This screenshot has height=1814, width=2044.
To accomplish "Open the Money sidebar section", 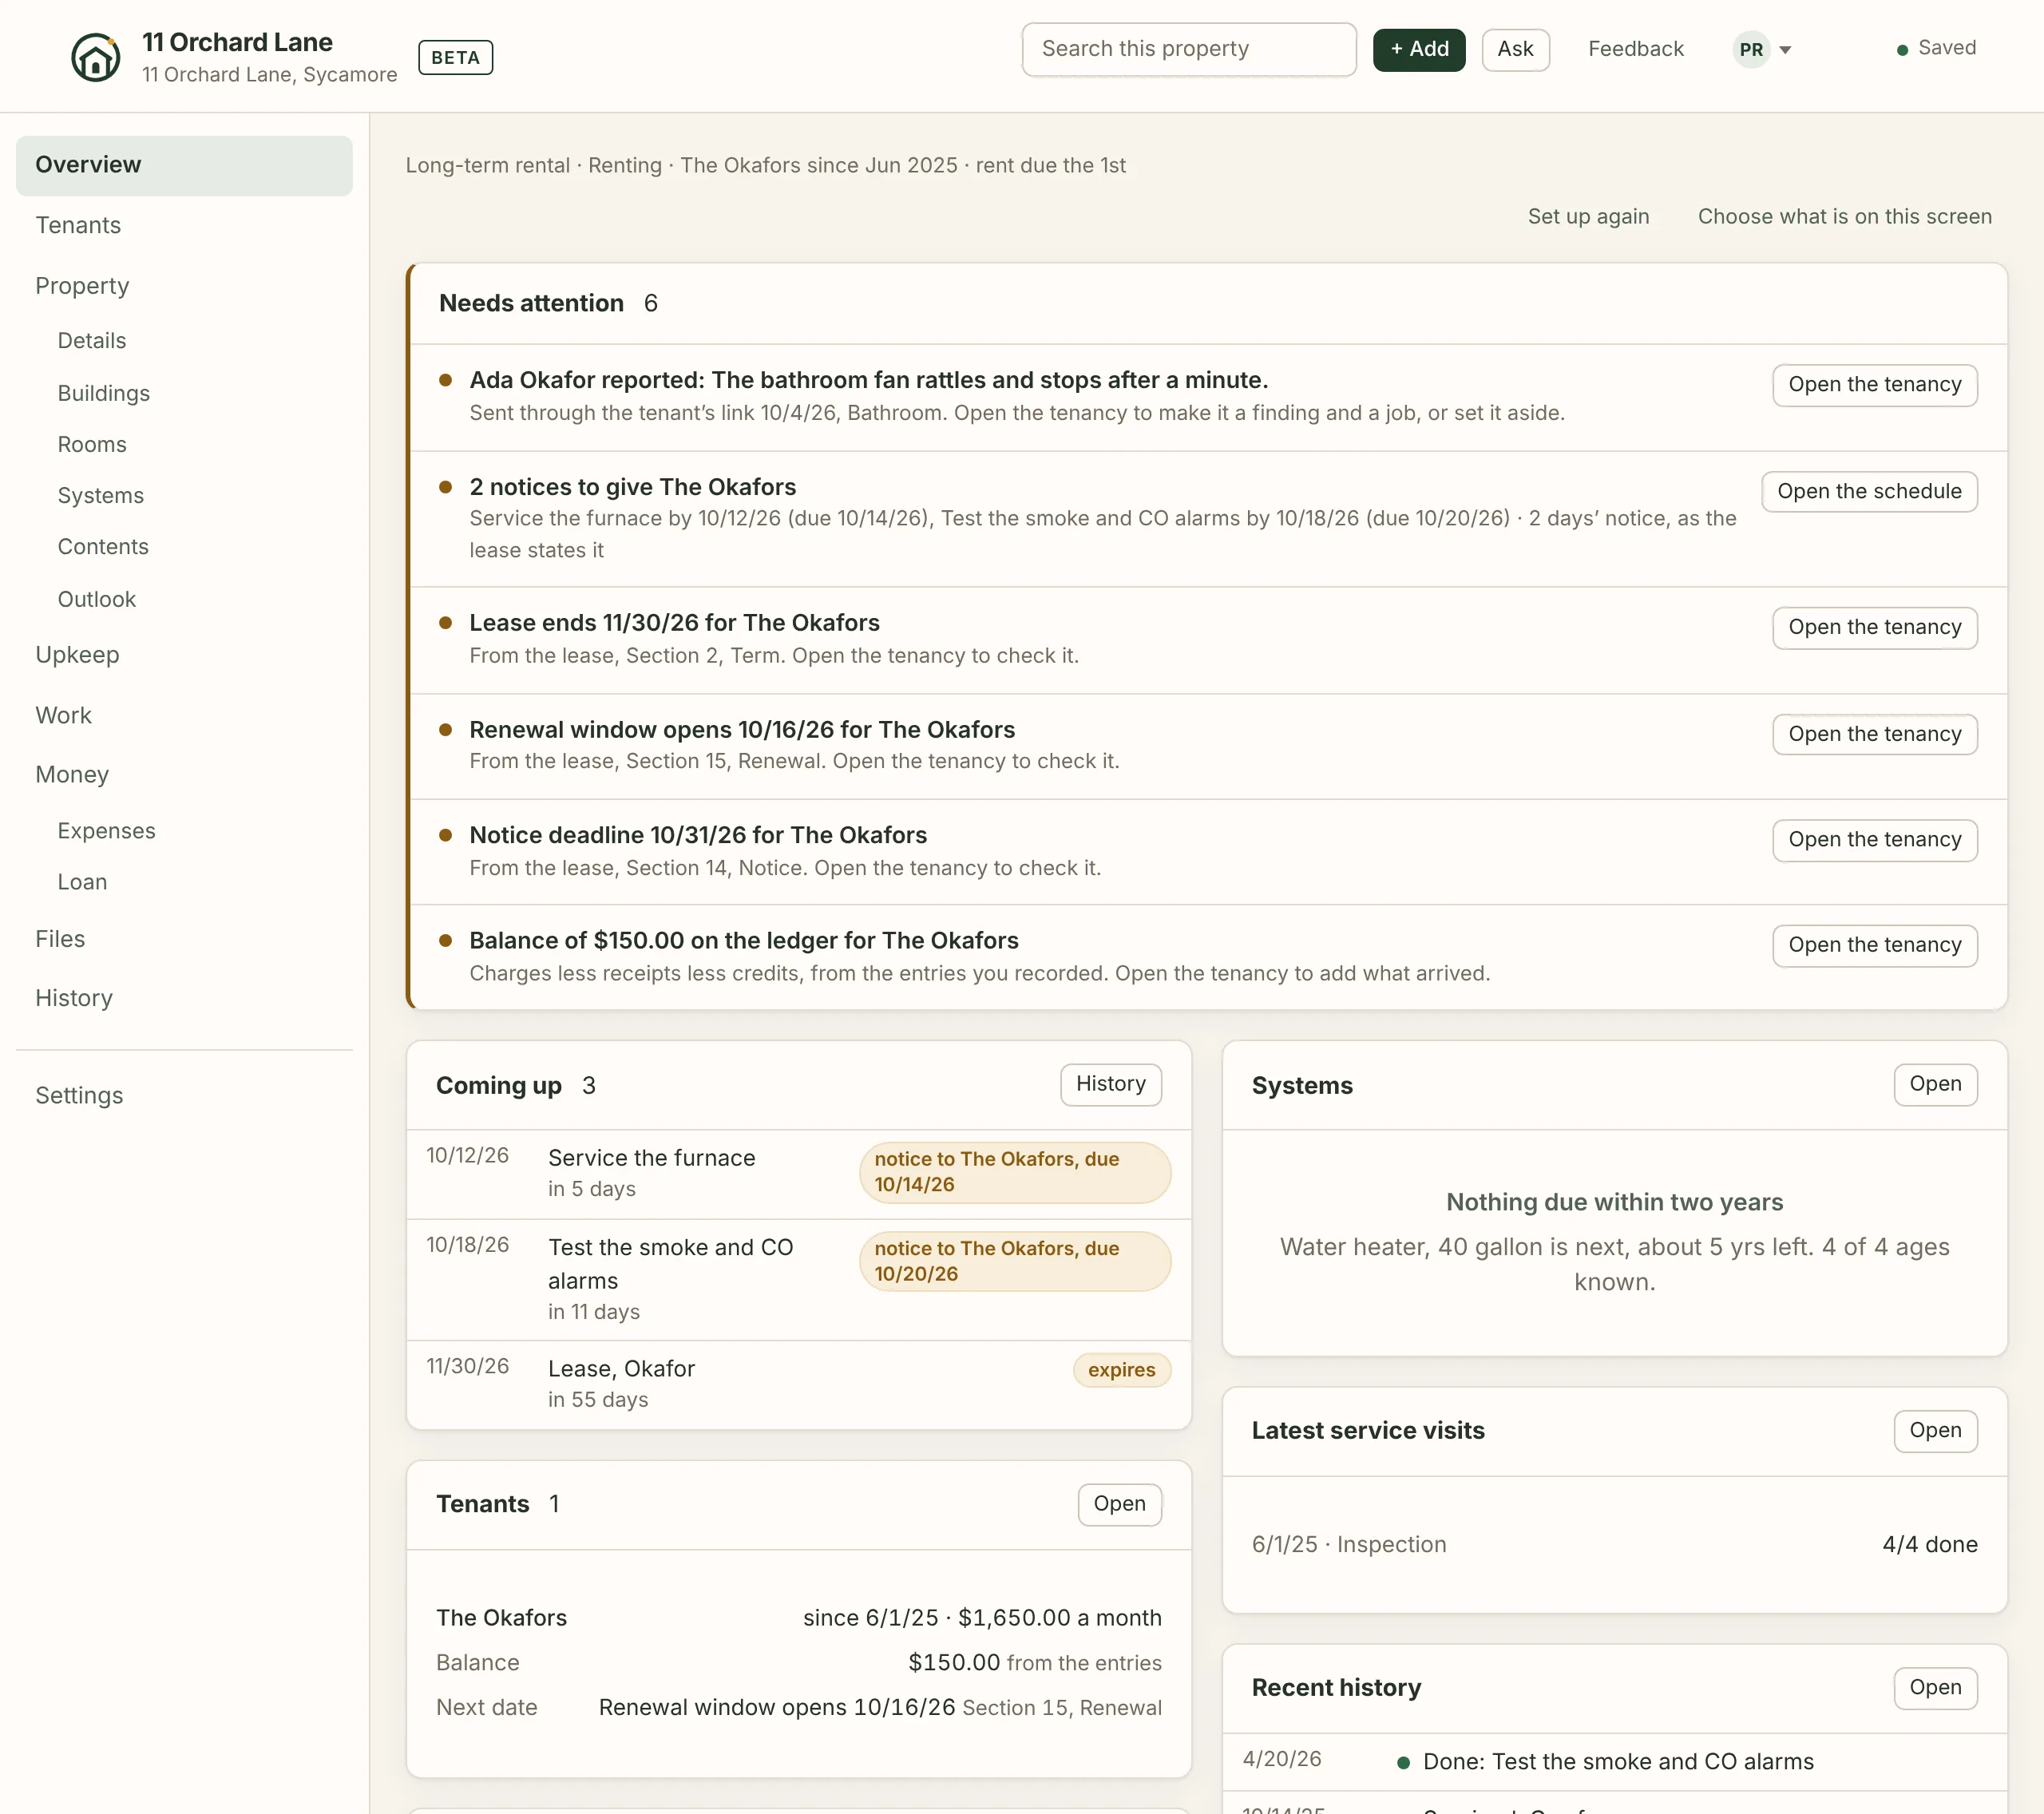I will click(x=72, y=775).
